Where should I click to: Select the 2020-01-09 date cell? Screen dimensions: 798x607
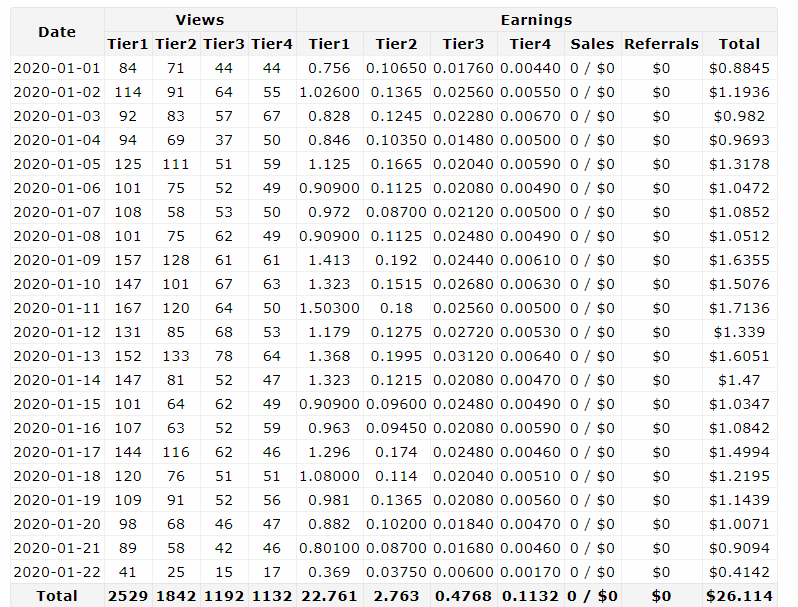click(57, 260)
